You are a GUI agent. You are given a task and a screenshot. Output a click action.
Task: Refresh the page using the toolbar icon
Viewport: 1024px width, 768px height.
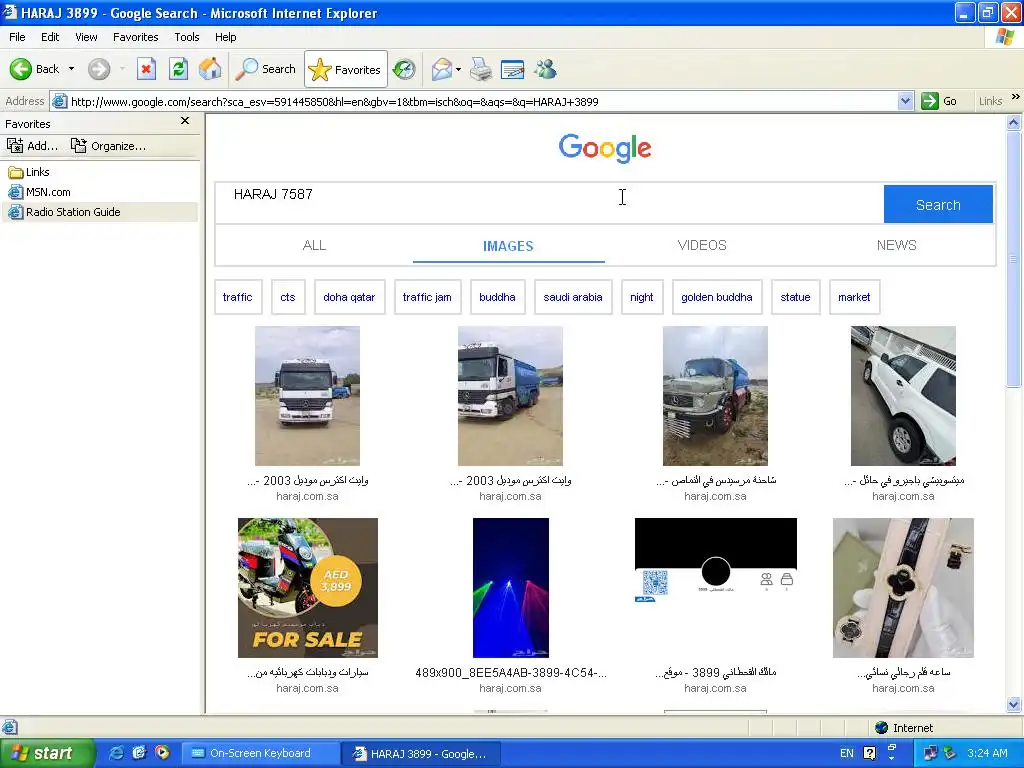(178, 69)
